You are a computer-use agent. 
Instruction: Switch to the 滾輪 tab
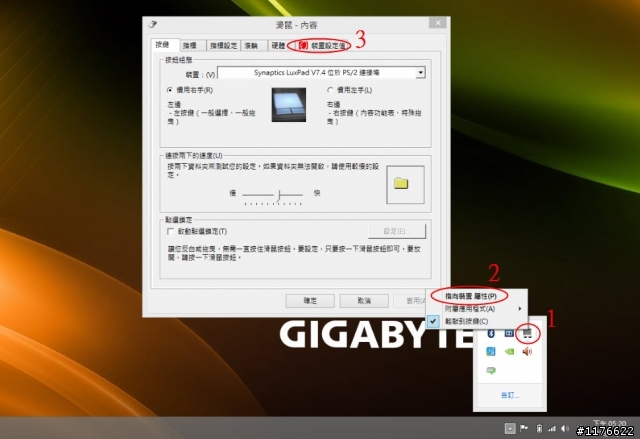pyautogui.click(x=252, y=46)
